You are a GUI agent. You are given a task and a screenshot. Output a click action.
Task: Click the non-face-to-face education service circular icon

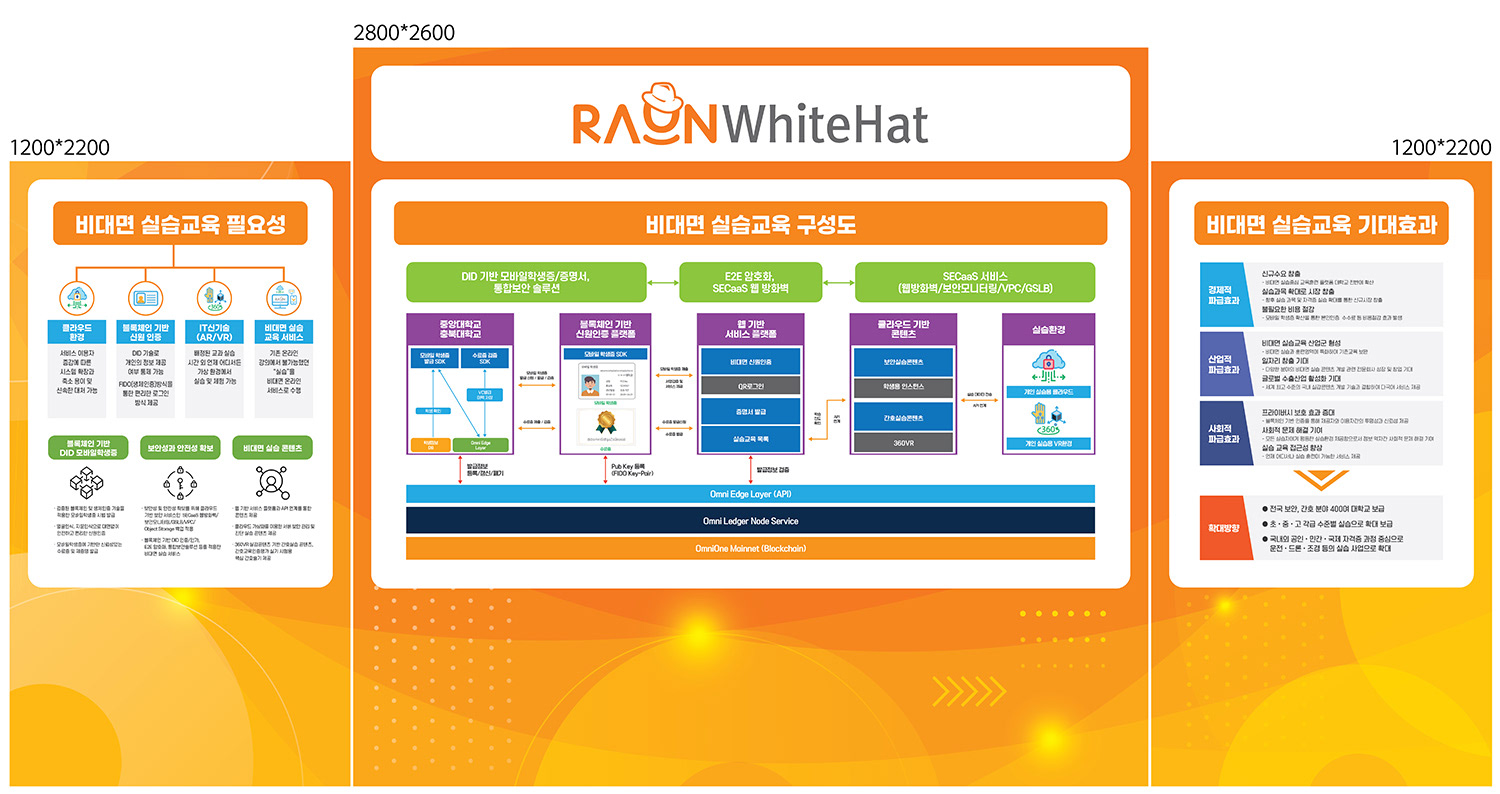coord(284,297)
